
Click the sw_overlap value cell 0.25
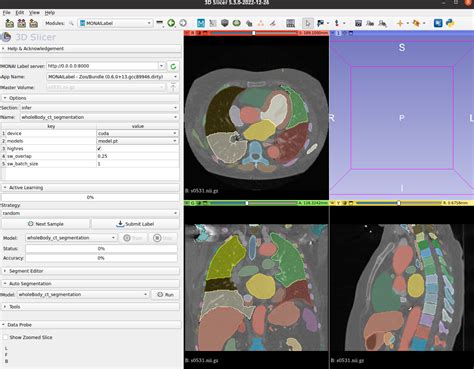137,156
